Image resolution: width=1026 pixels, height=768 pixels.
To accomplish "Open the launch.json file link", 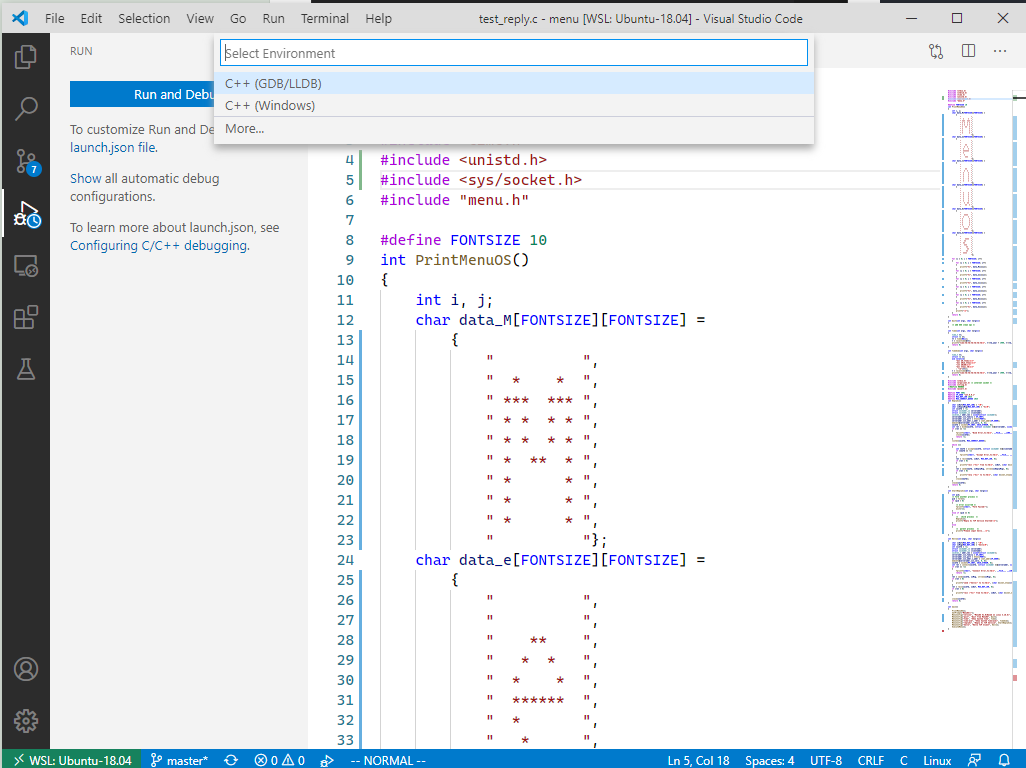I will coord(113,147).
